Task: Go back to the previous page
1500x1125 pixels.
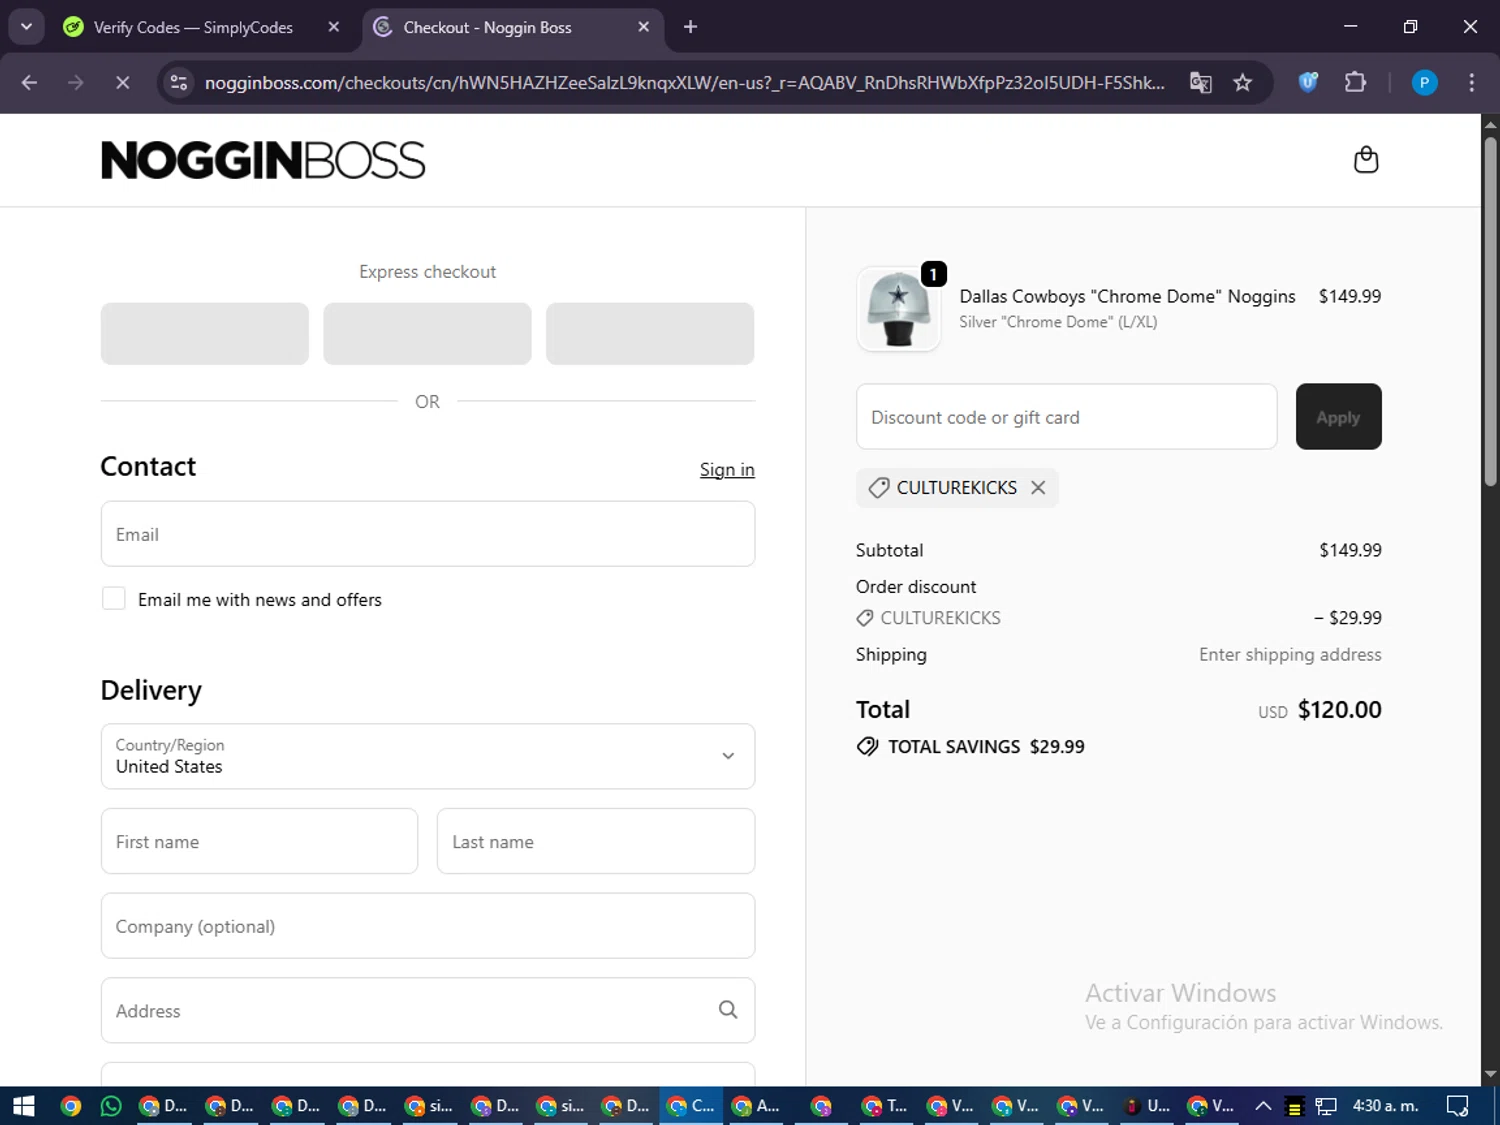Action: (x=30, y=83)
